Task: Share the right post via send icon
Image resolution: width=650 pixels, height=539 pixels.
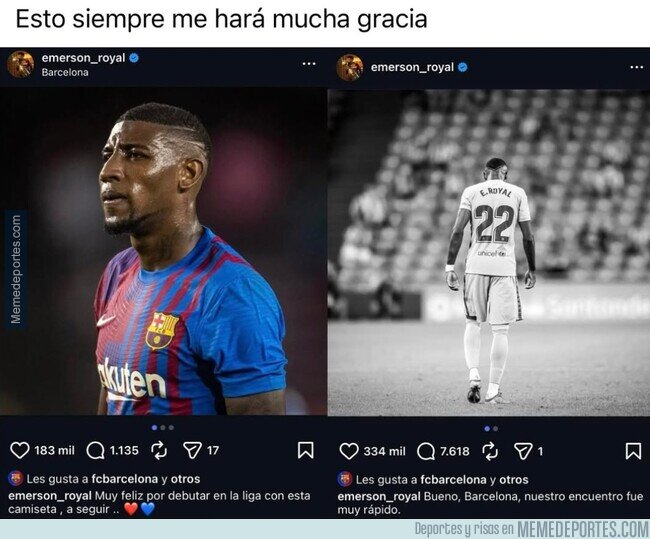Action: [523, 451]
